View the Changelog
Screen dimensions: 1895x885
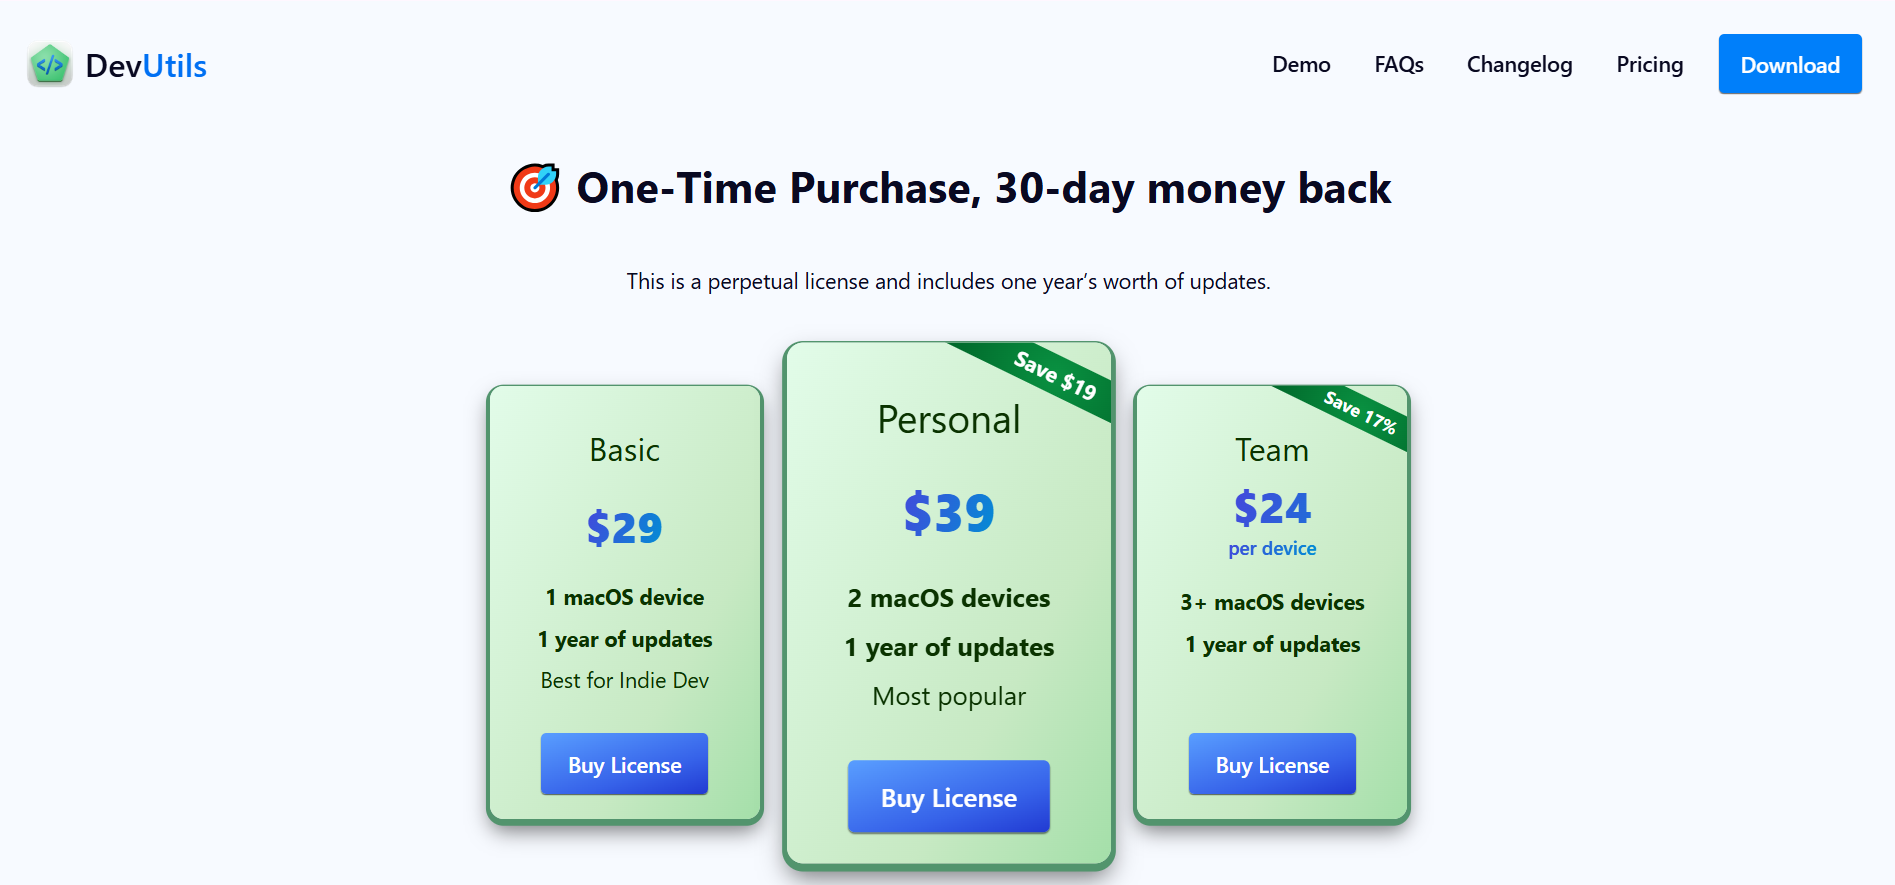pos(1519,64)
